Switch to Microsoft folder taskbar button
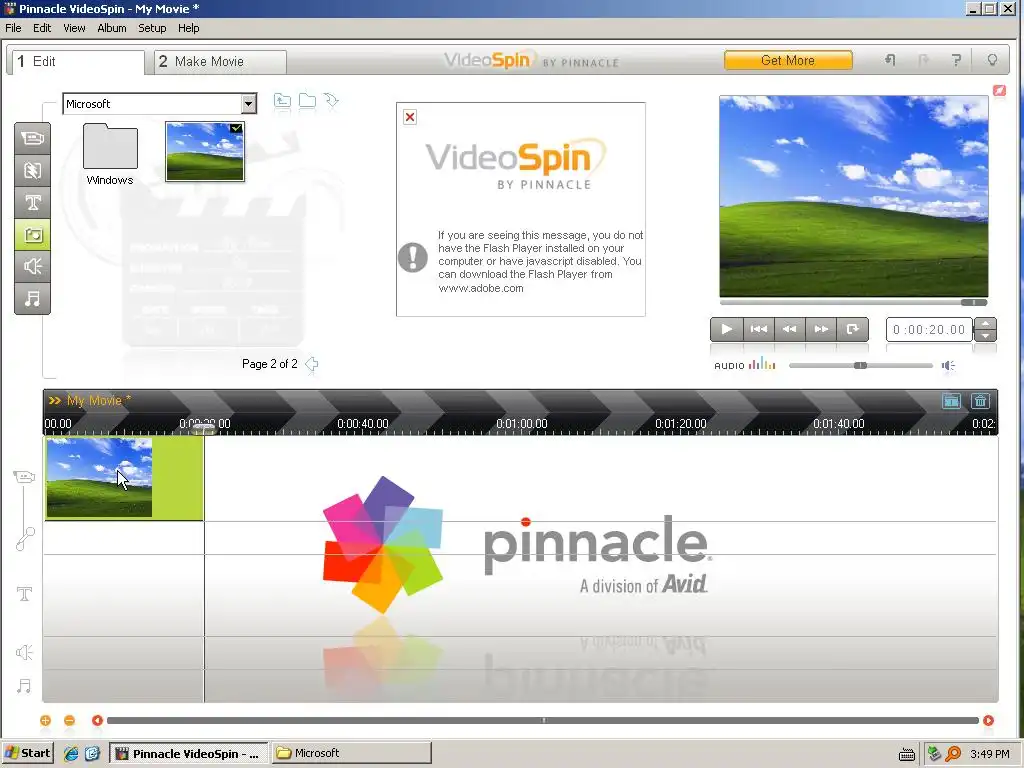The width and height of the screenshot is (1024, 768). [x=351, y=753]
